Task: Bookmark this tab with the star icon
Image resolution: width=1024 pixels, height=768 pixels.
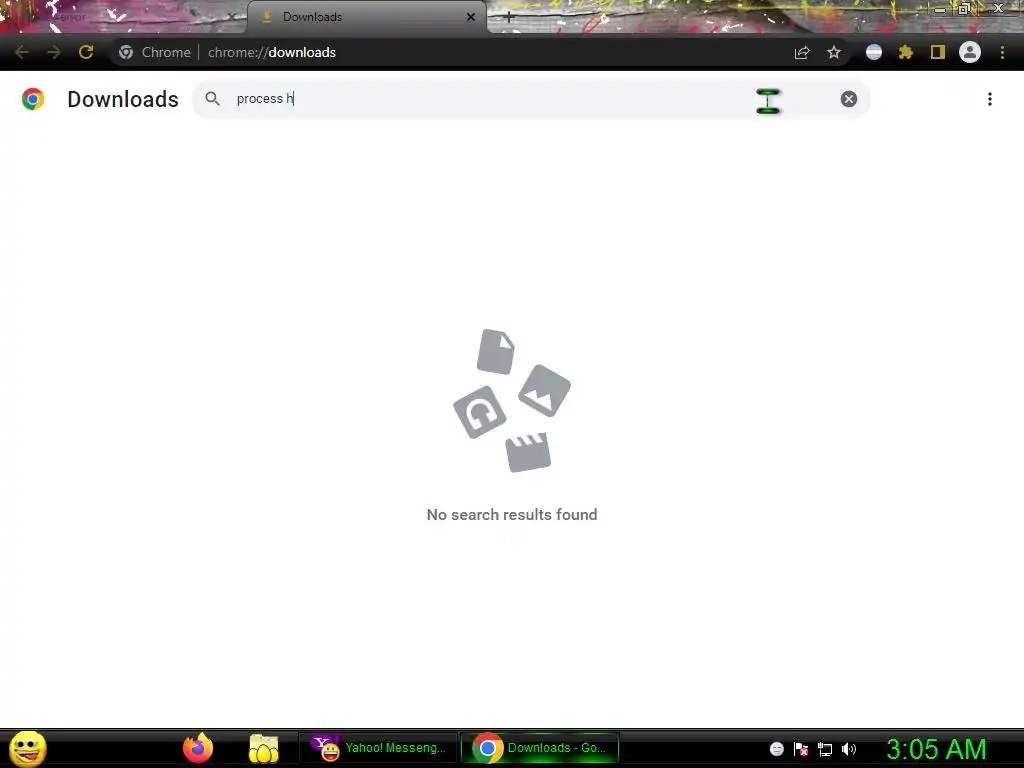Action: [834, 52]
